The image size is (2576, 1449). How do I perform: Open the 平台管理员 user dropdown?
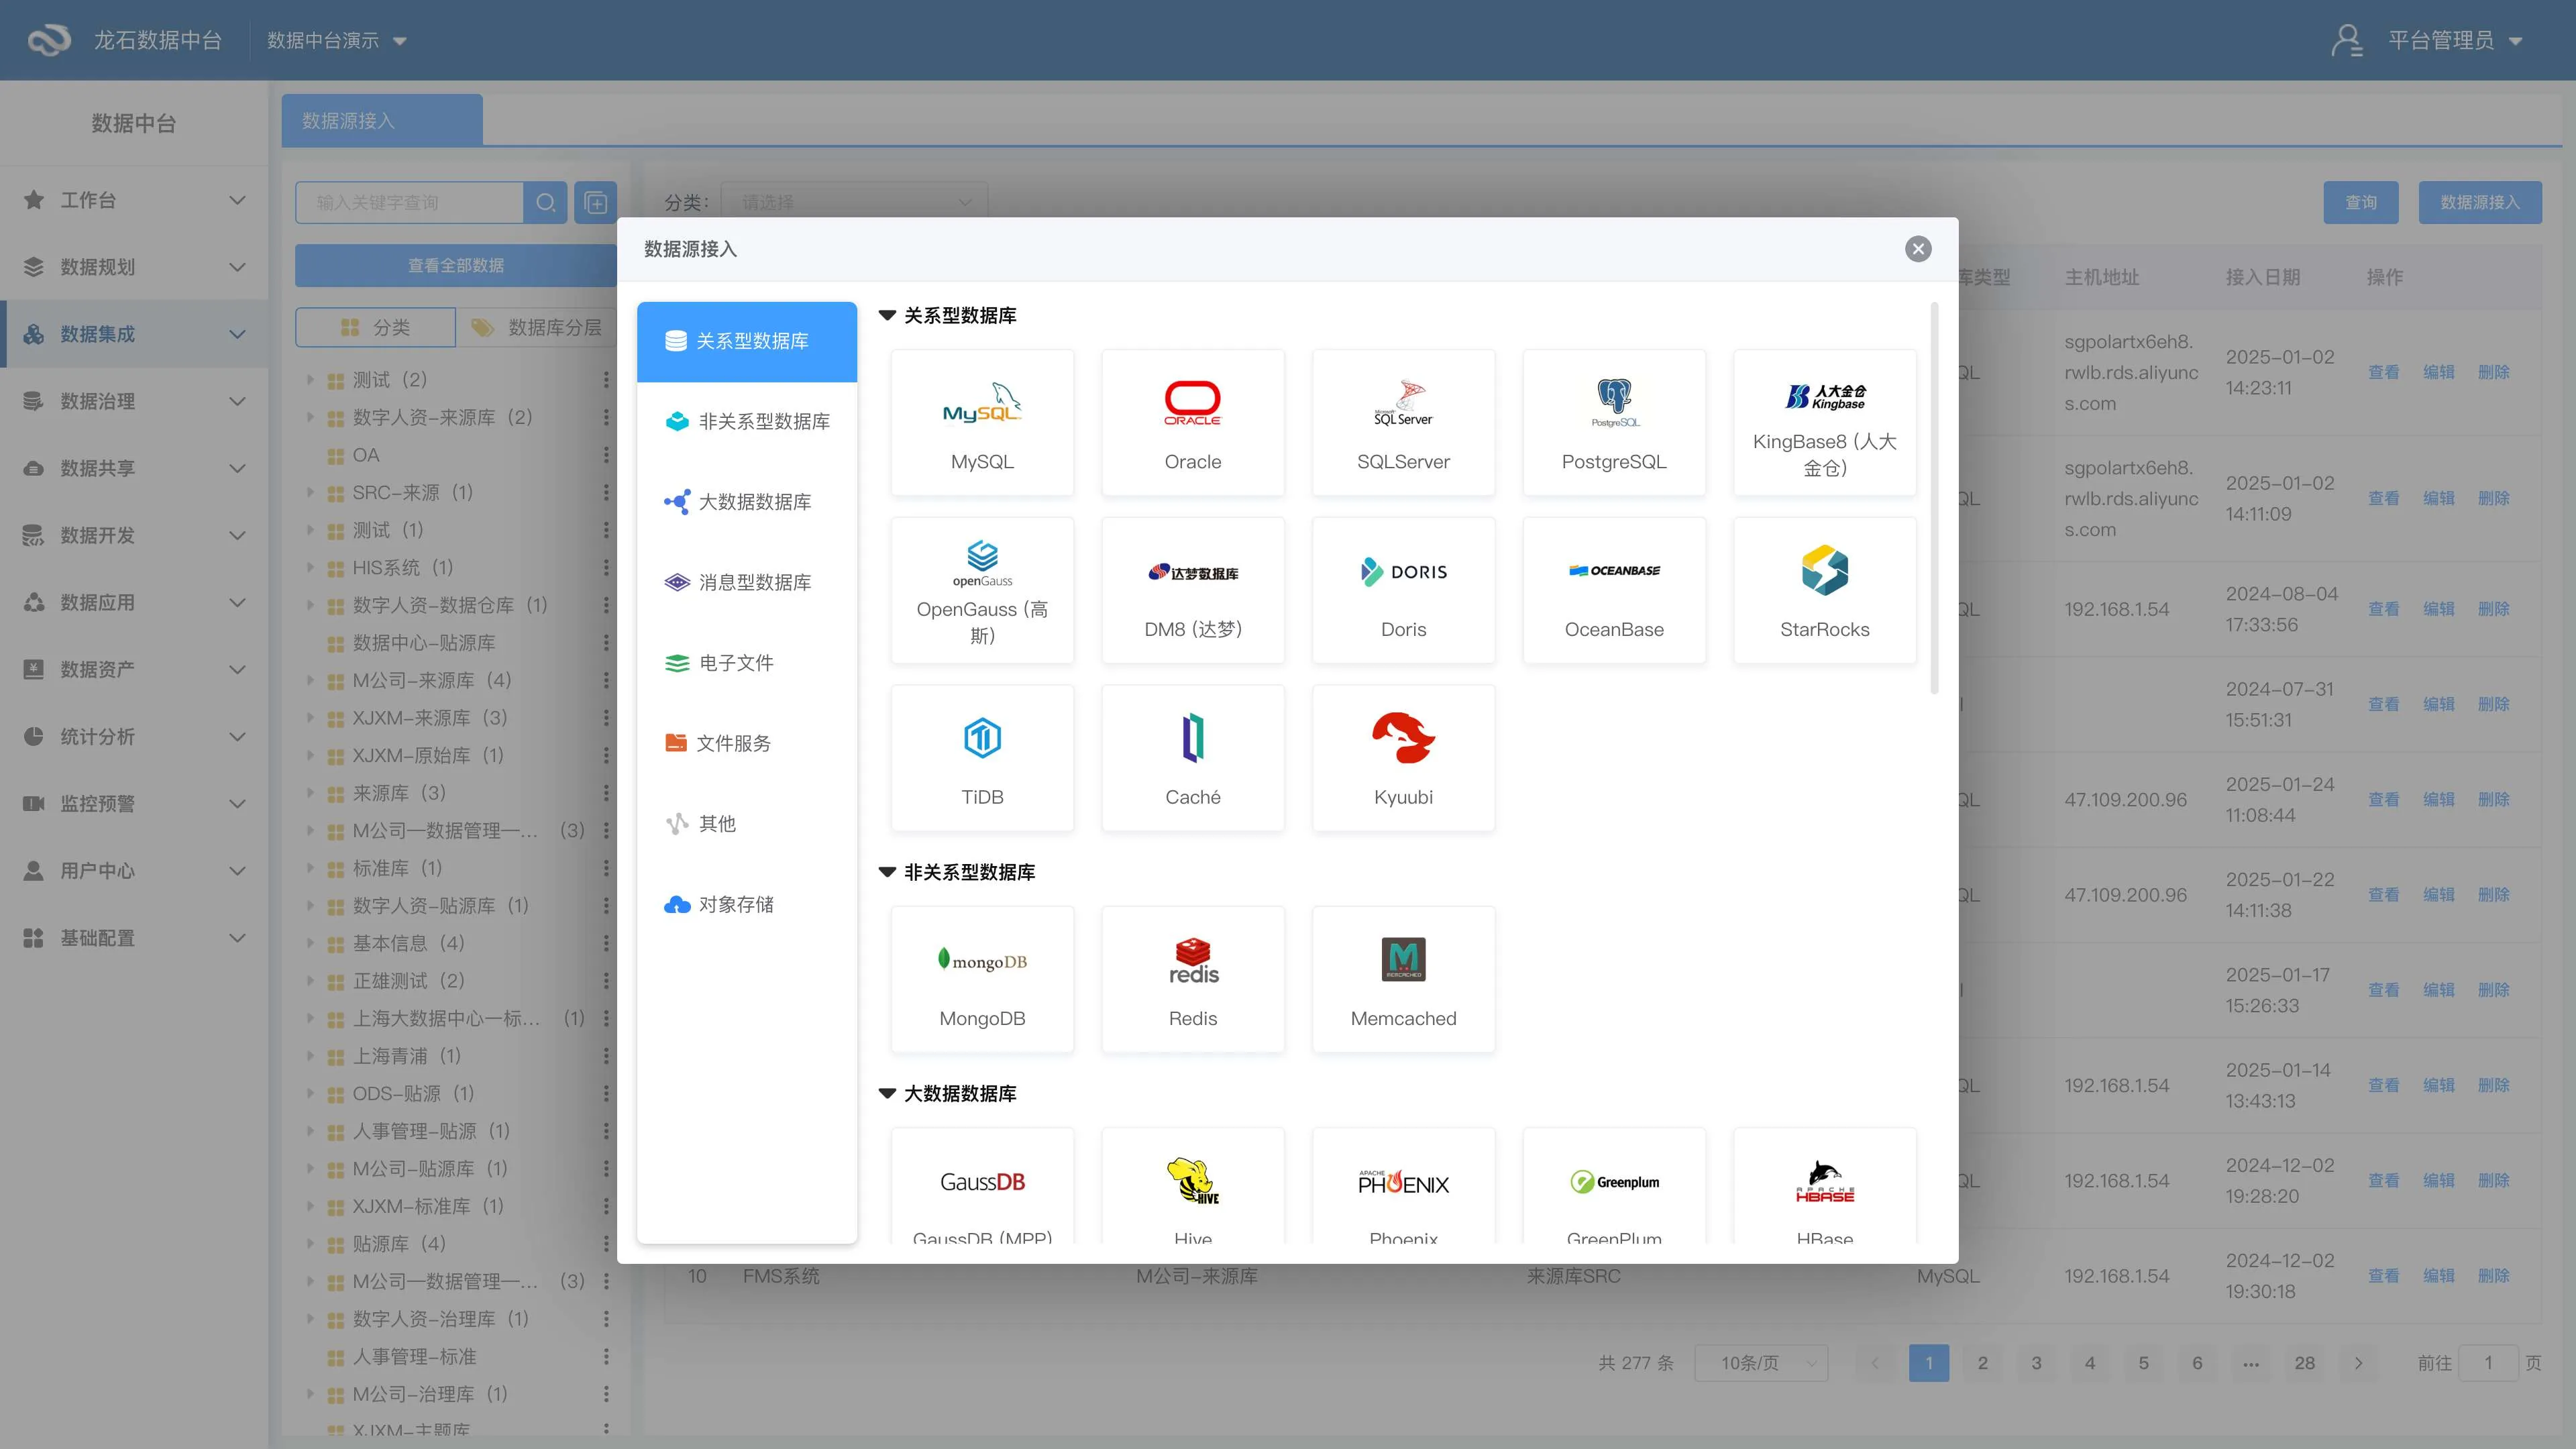click(x=2440, y=41)
